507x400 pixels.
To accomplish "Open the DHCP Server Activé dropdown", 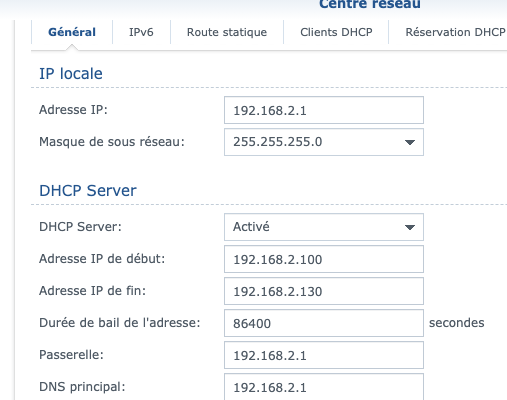I will (324, 227).
